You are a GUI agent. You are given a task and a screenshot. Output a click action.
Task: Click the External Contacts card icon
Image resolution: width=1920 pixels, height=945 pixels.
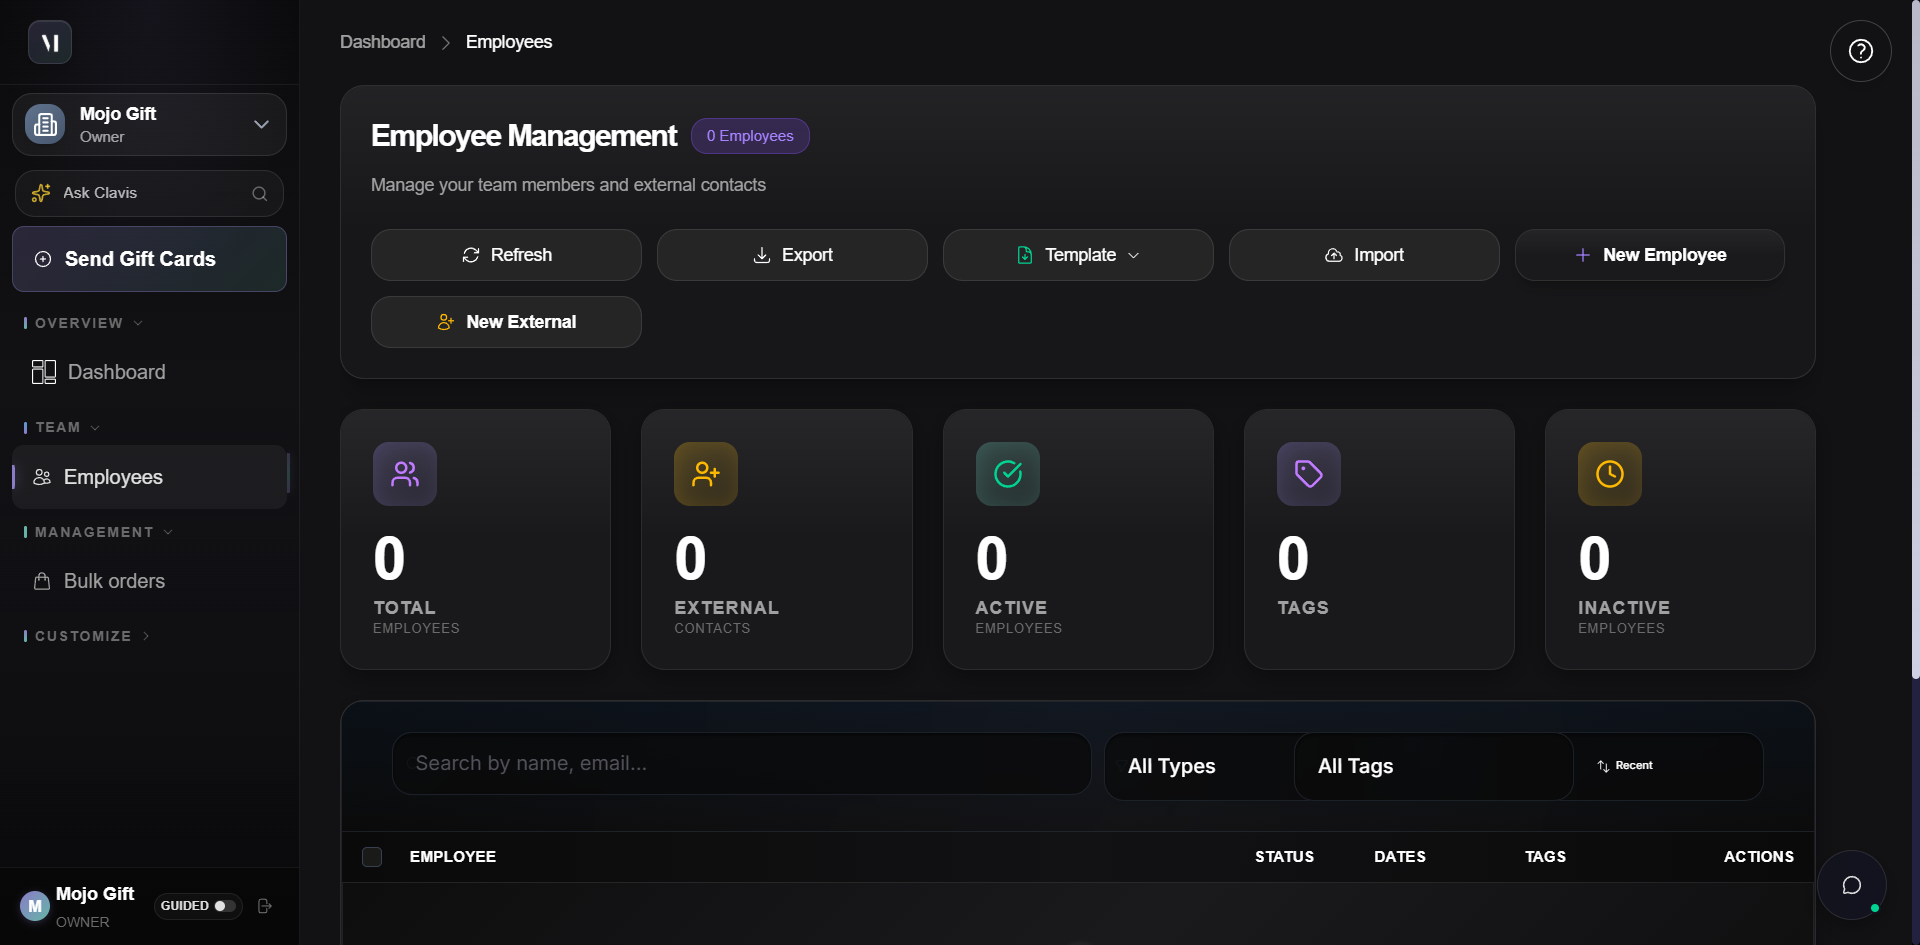706,474
